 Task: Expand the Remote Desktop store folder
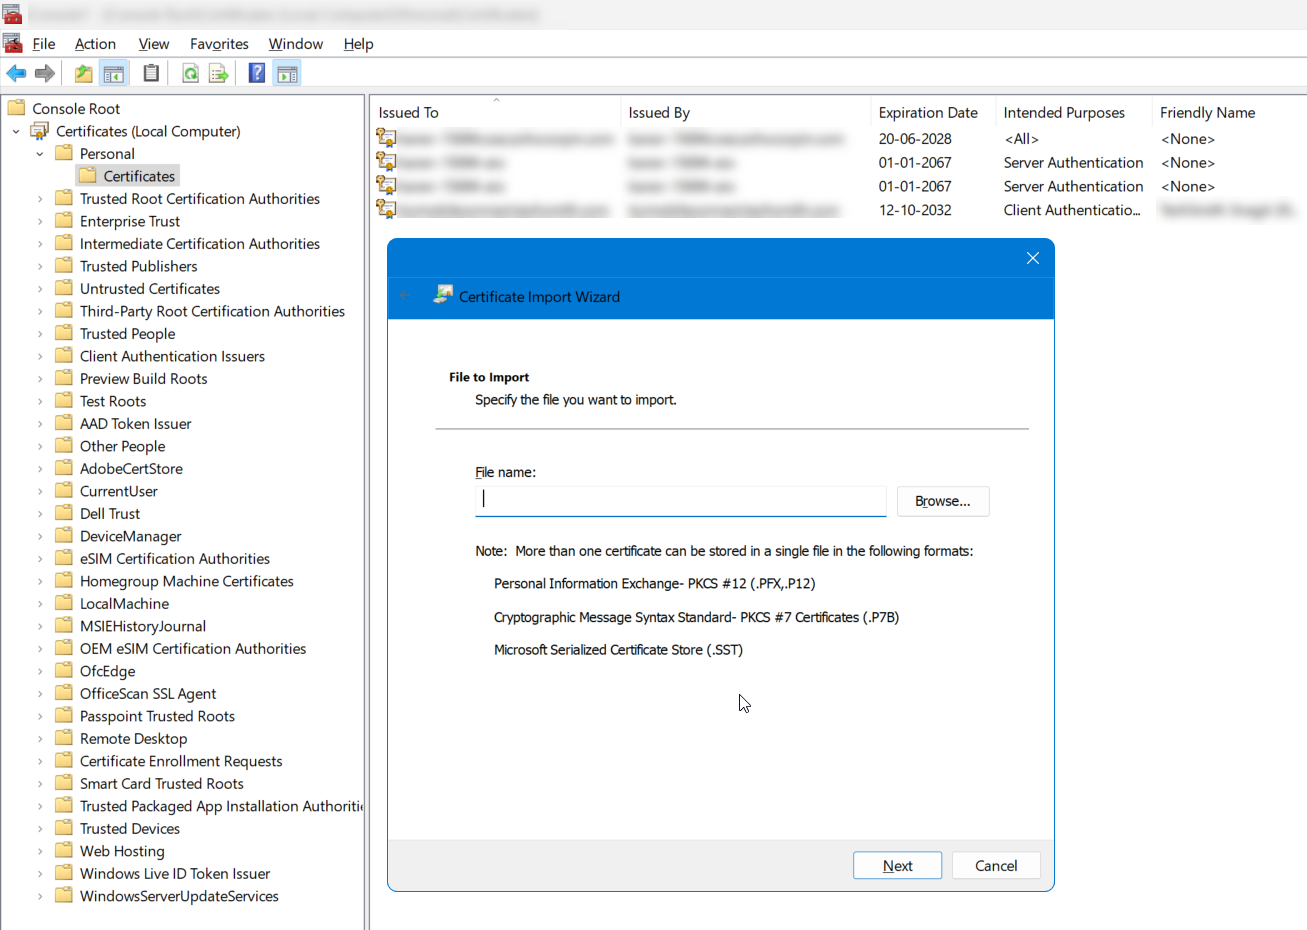point(40,739)
